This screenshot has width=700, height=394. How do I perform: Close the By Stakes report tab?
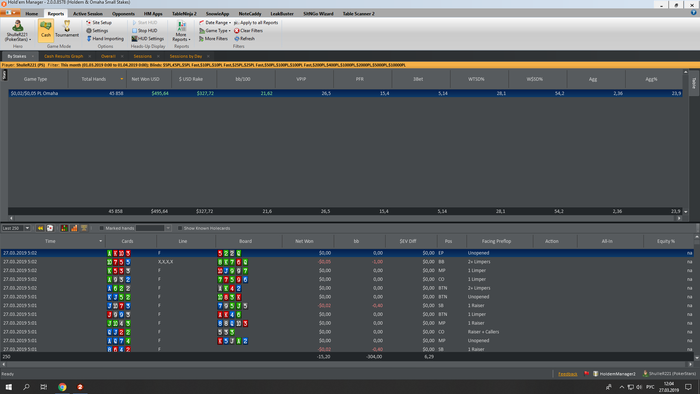point(33,56)
